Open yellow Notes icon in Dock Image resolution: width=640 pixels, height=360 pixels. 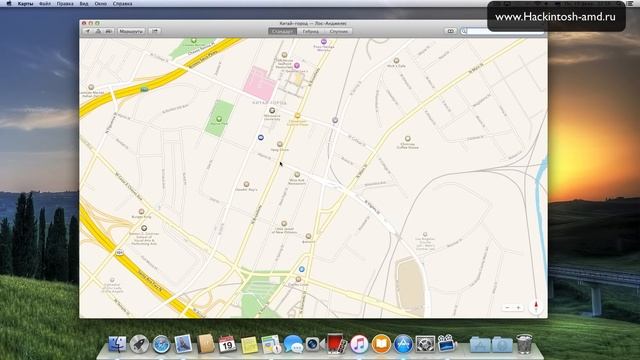click(x=249, y=345)
